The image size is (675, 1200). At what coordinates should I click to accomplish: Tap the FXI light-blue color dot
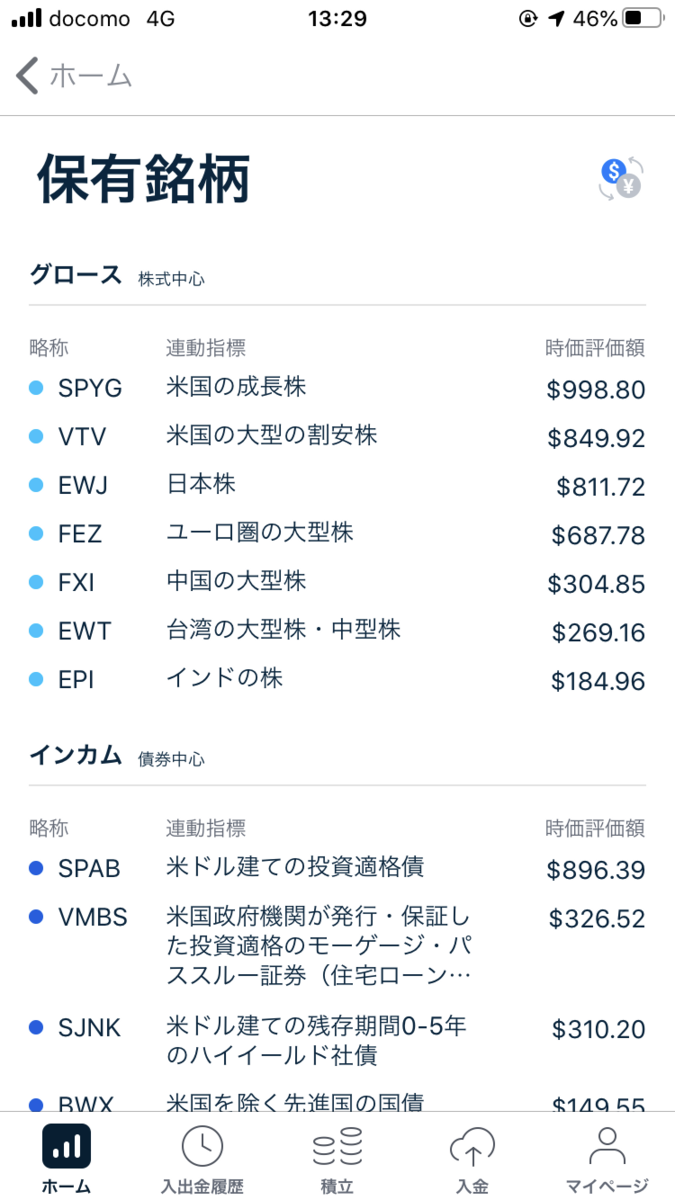37,583
